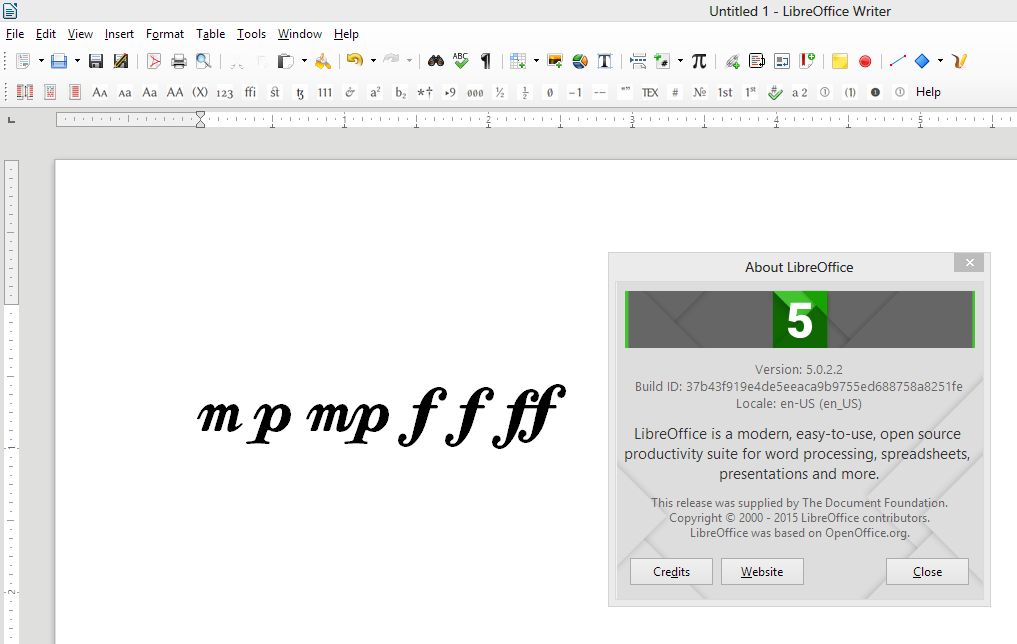1017x644 pixels.
Task: Expand the Undo history dropdown arrow
Action: tap(373, 61)
